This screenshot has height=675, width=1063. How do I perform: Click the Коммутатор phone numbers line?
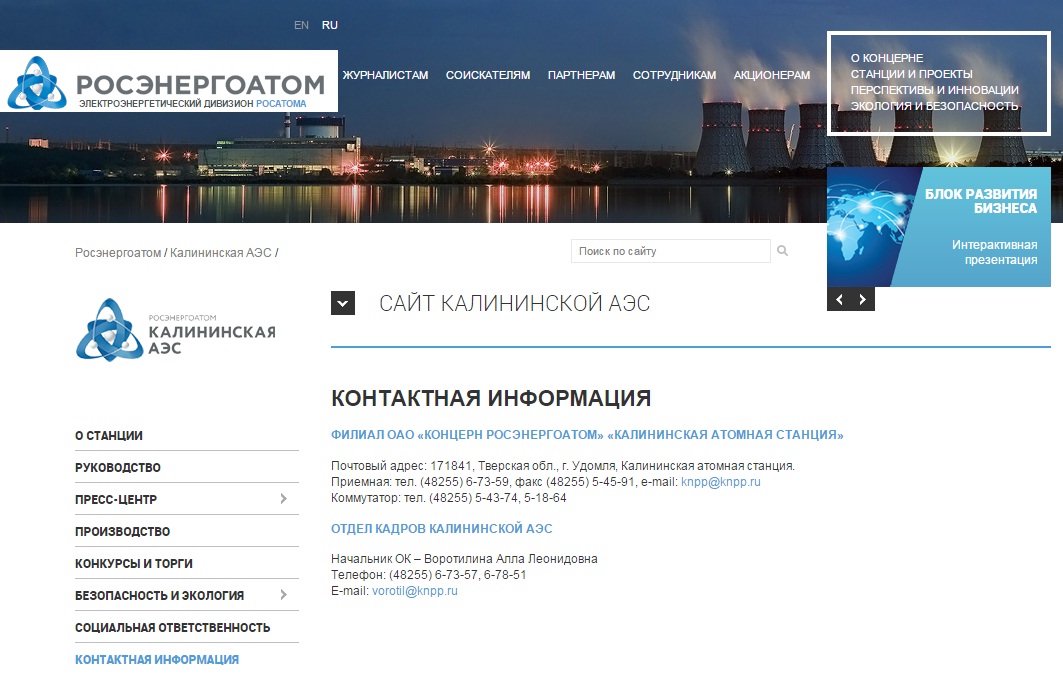click(449, 498)
